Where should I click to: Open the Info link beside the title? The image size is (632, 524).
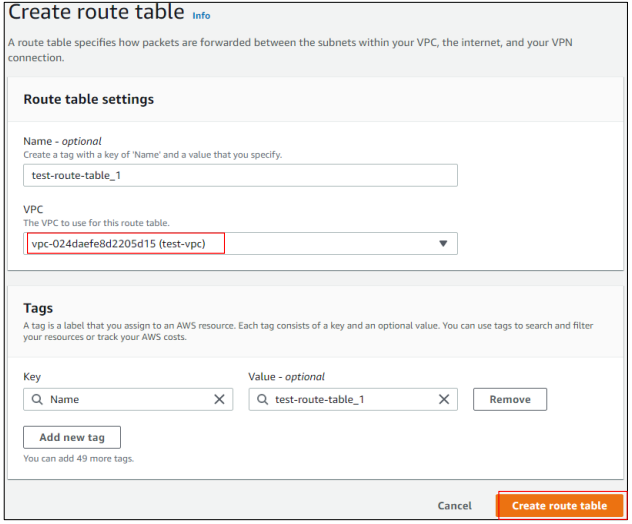(x=201, y=16)
